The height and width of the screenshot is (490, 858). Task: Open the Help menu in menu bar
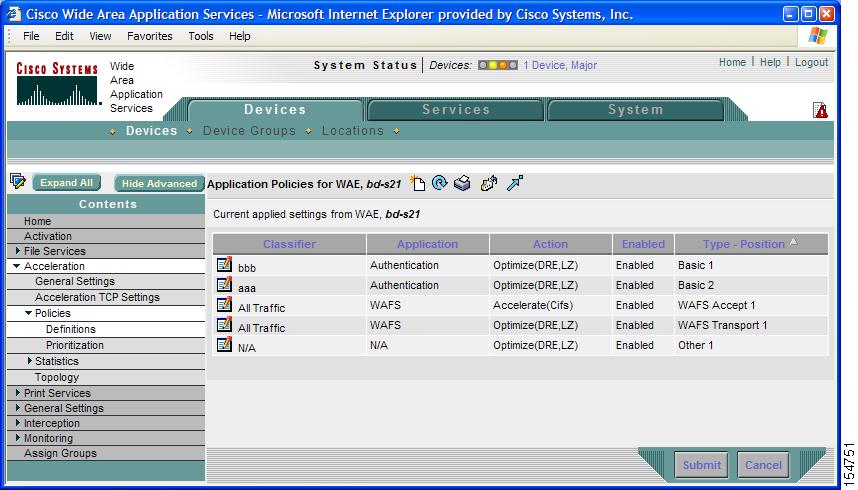pyautogui.click(x=240, y=36)
